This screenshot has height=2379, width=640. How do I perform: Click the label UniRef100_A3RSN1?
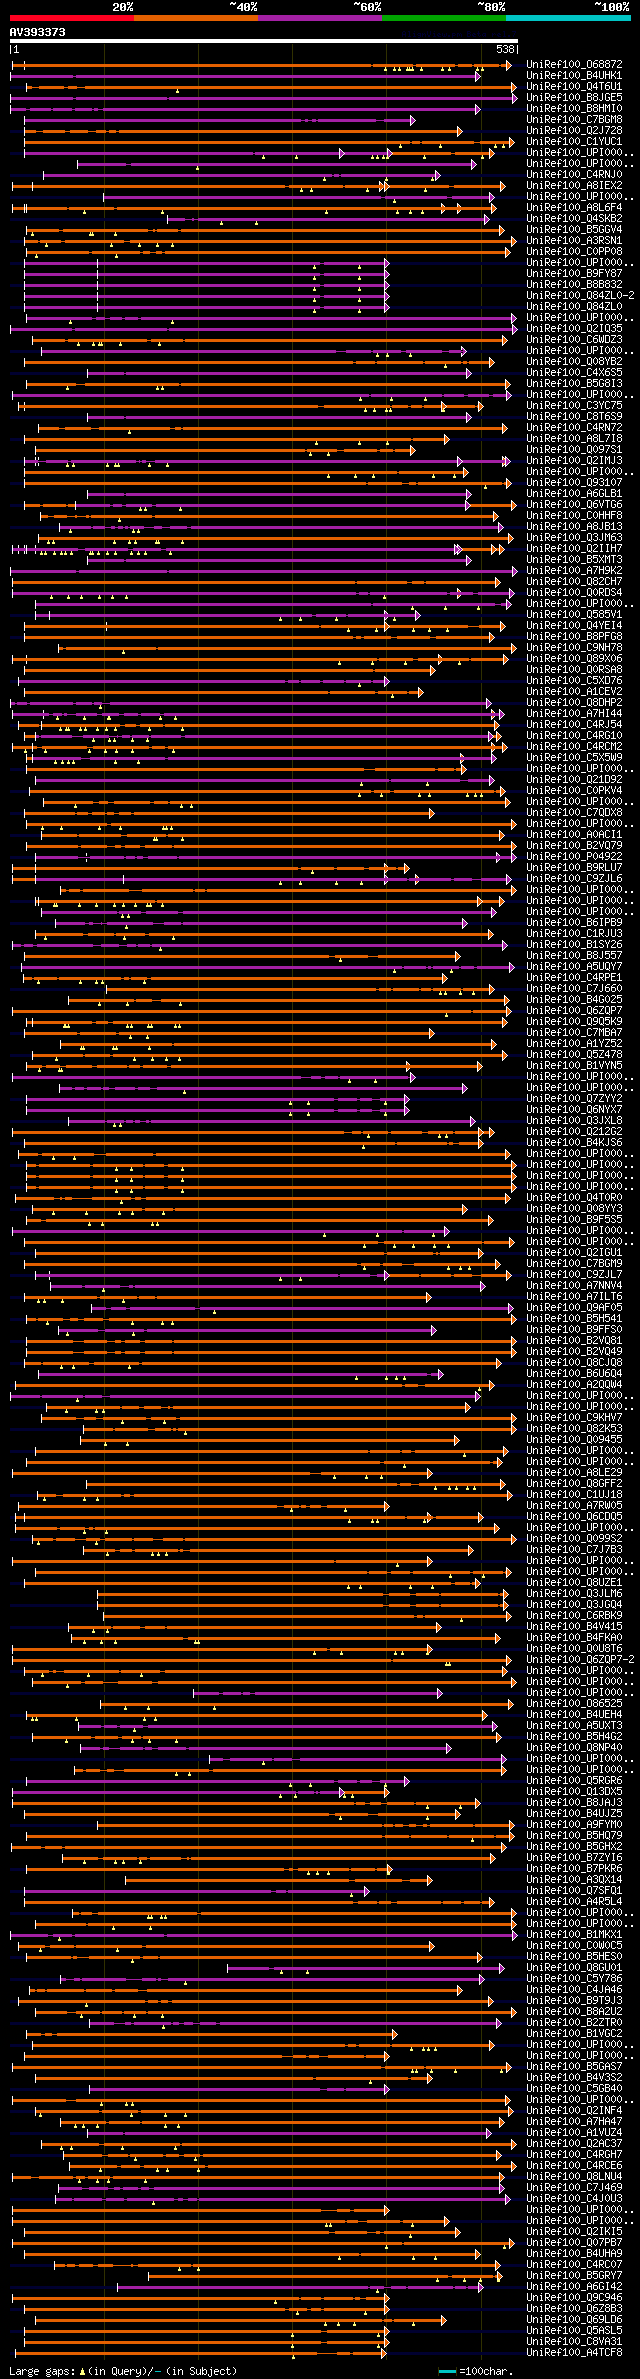[x=574, y=241]
